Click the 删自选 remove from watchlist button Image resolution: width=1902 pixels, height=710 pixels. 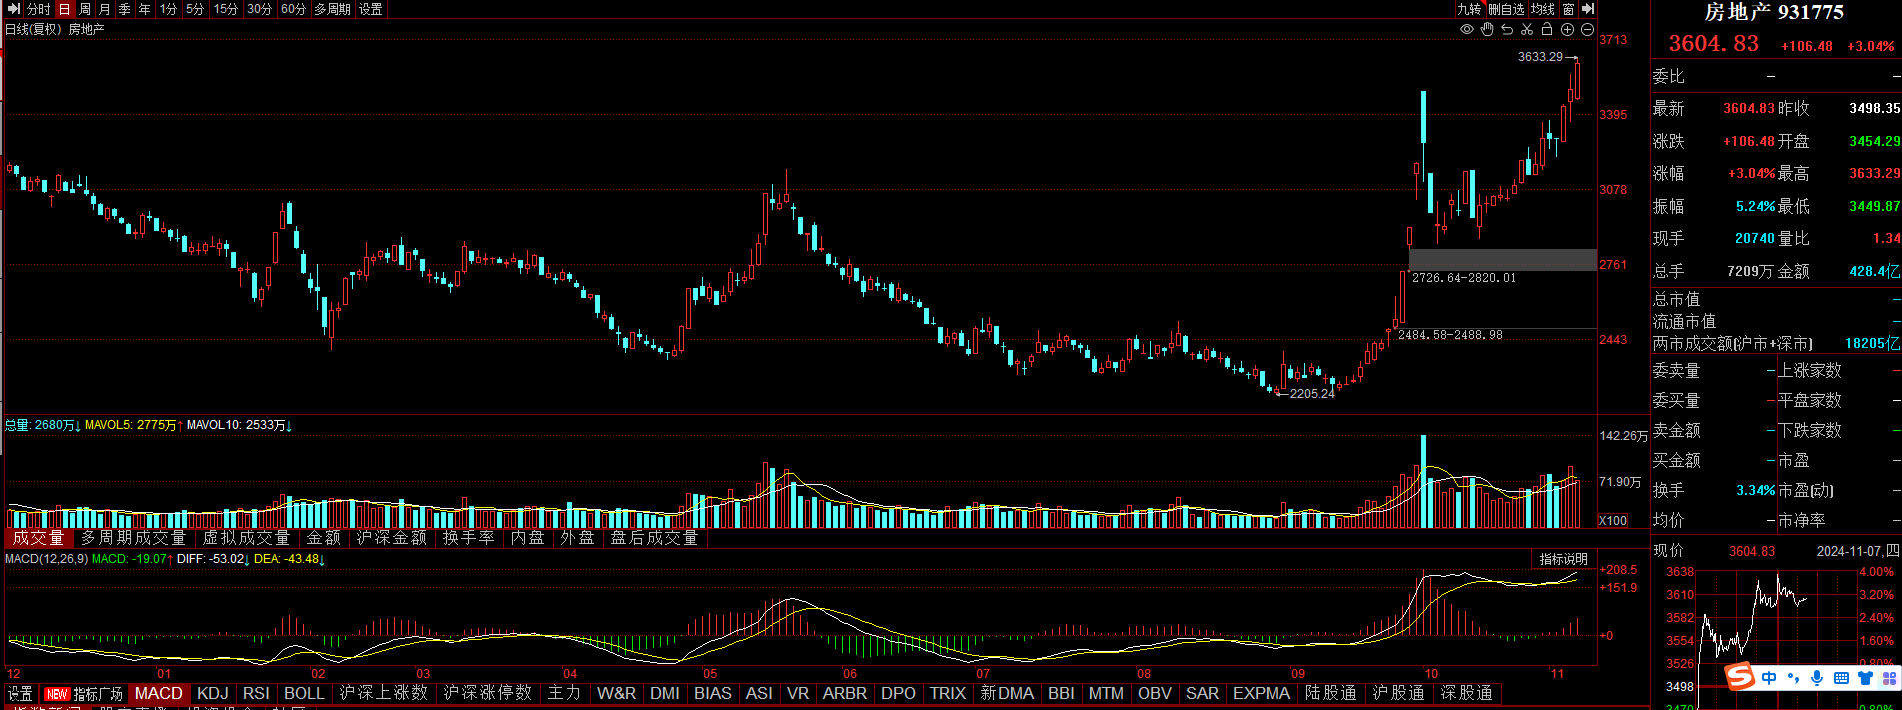tap(1506, 9)
